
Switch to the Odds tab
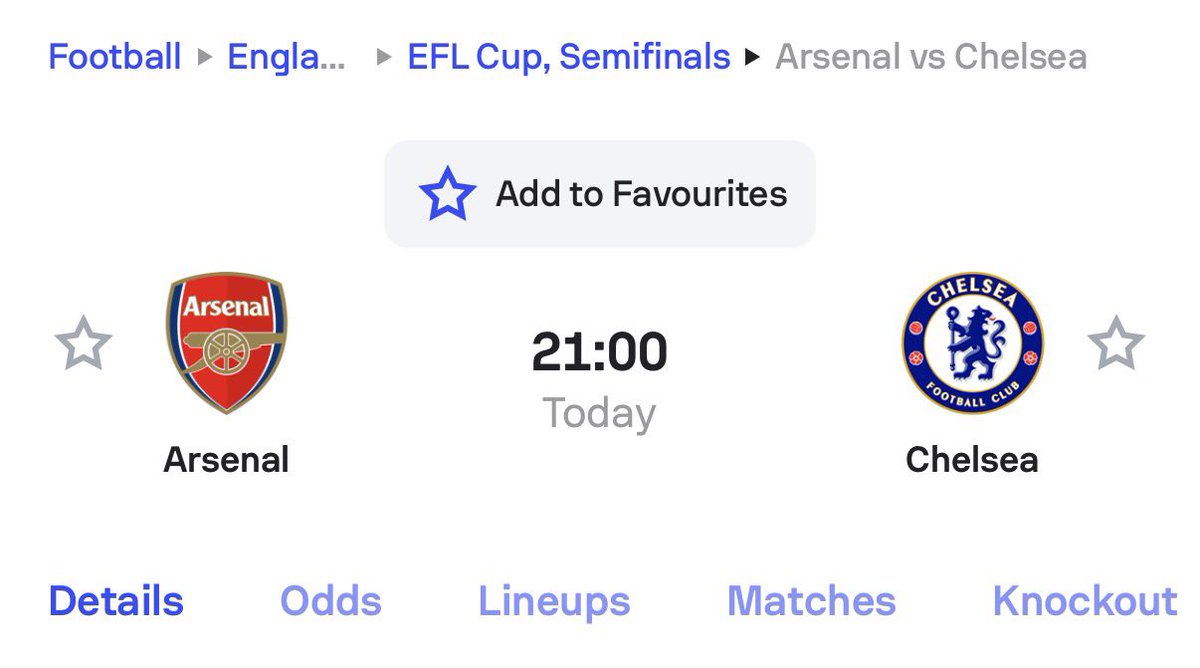331,601
